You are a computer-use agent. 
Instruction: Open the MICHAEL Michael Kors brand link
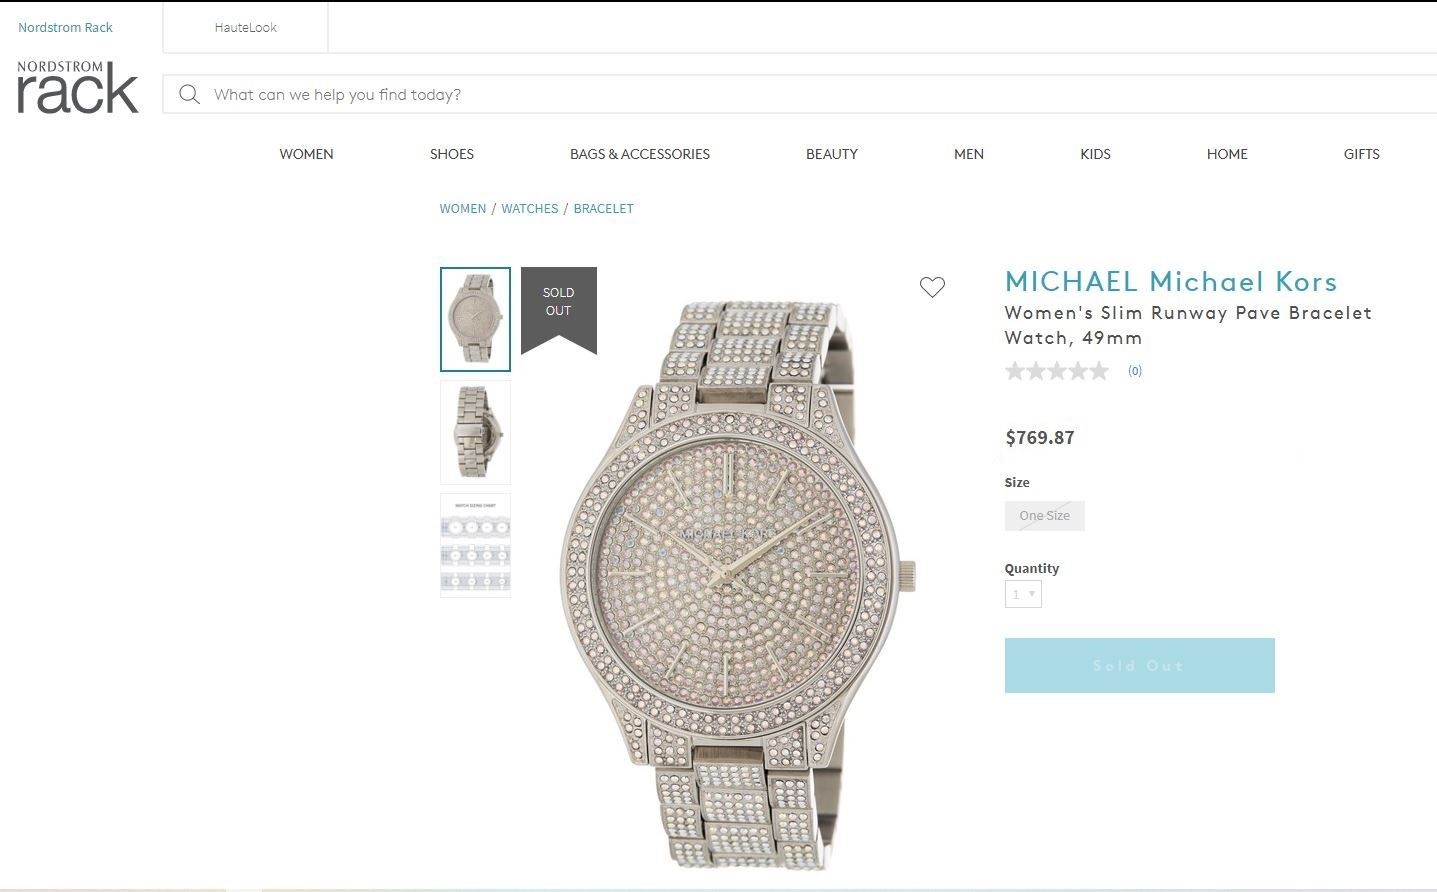pos(1171,282)
